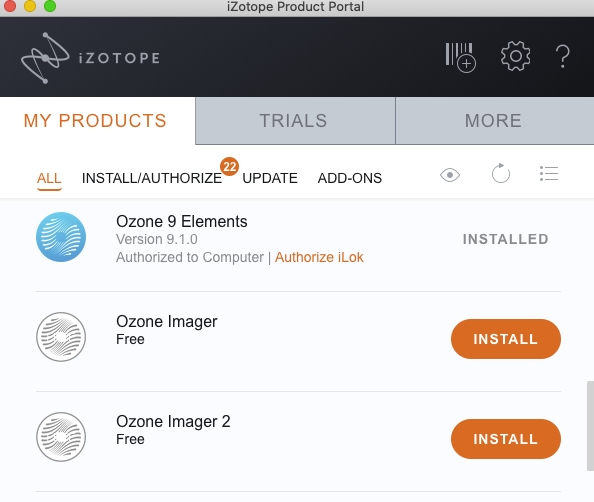This screenshot has width=594, height=502.
Task: Switch to list view icon
Action: [x=549, y=174]
